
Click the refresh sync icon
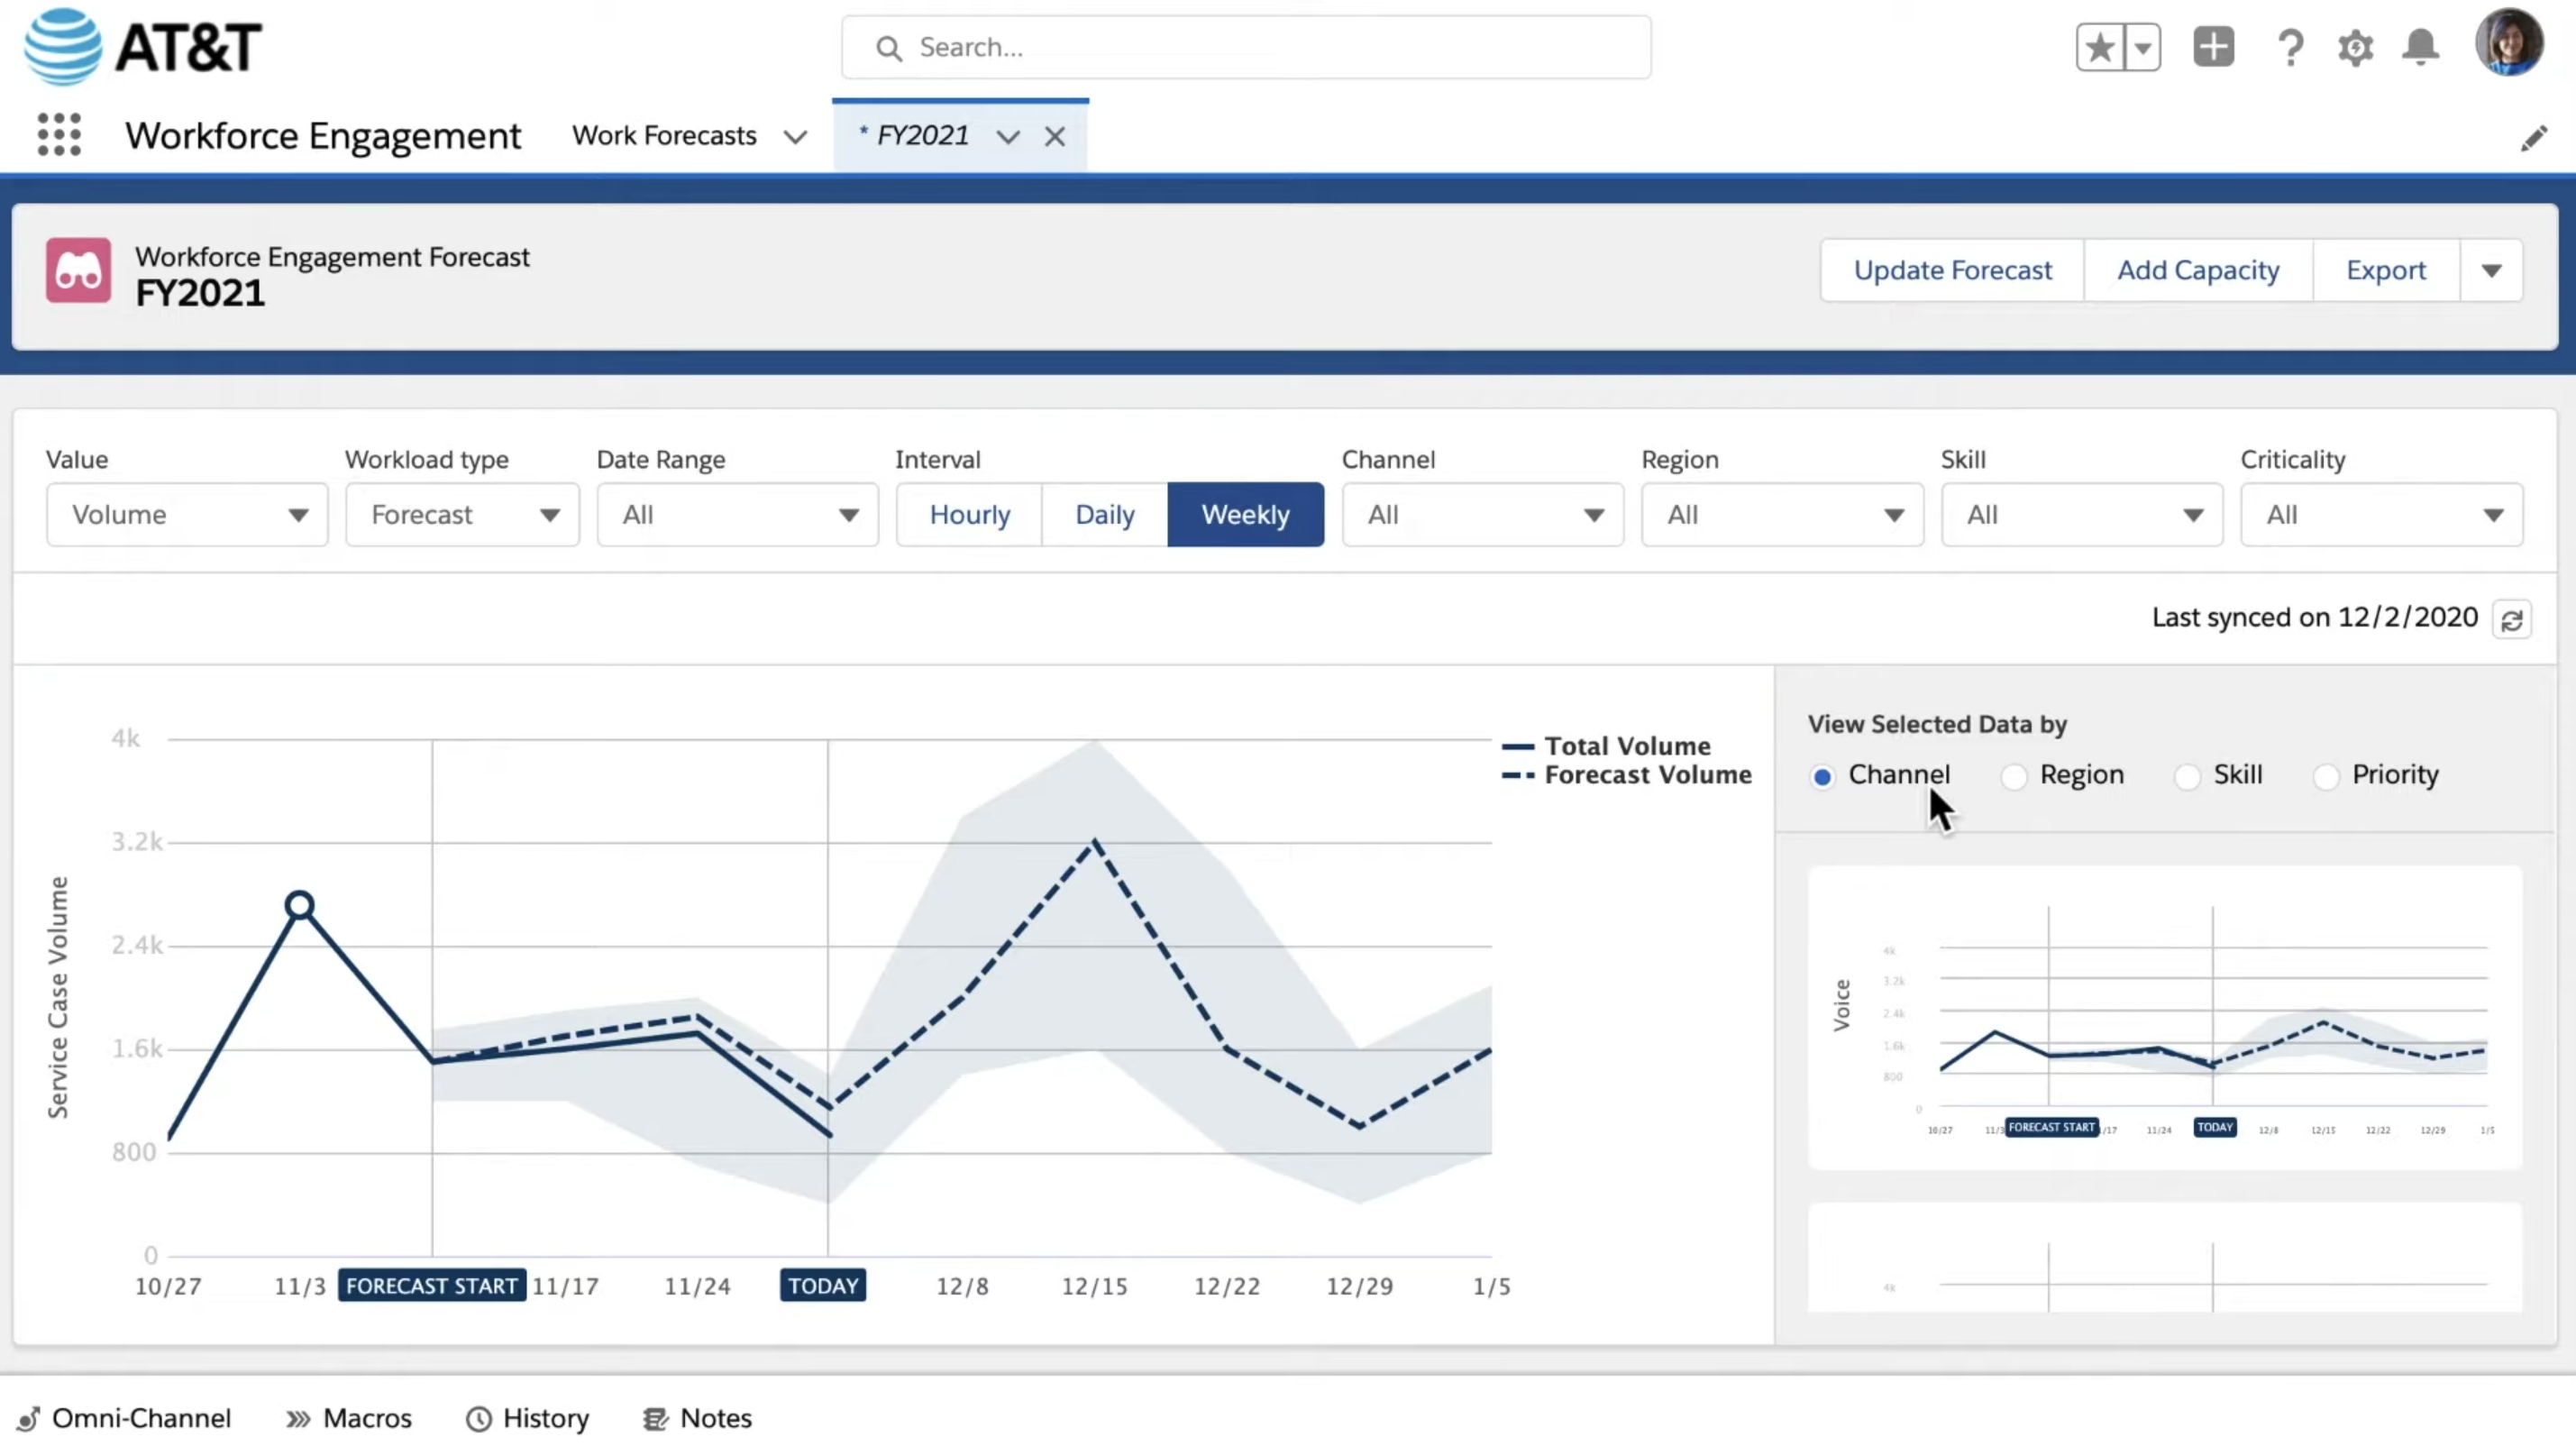point(2512,620)
